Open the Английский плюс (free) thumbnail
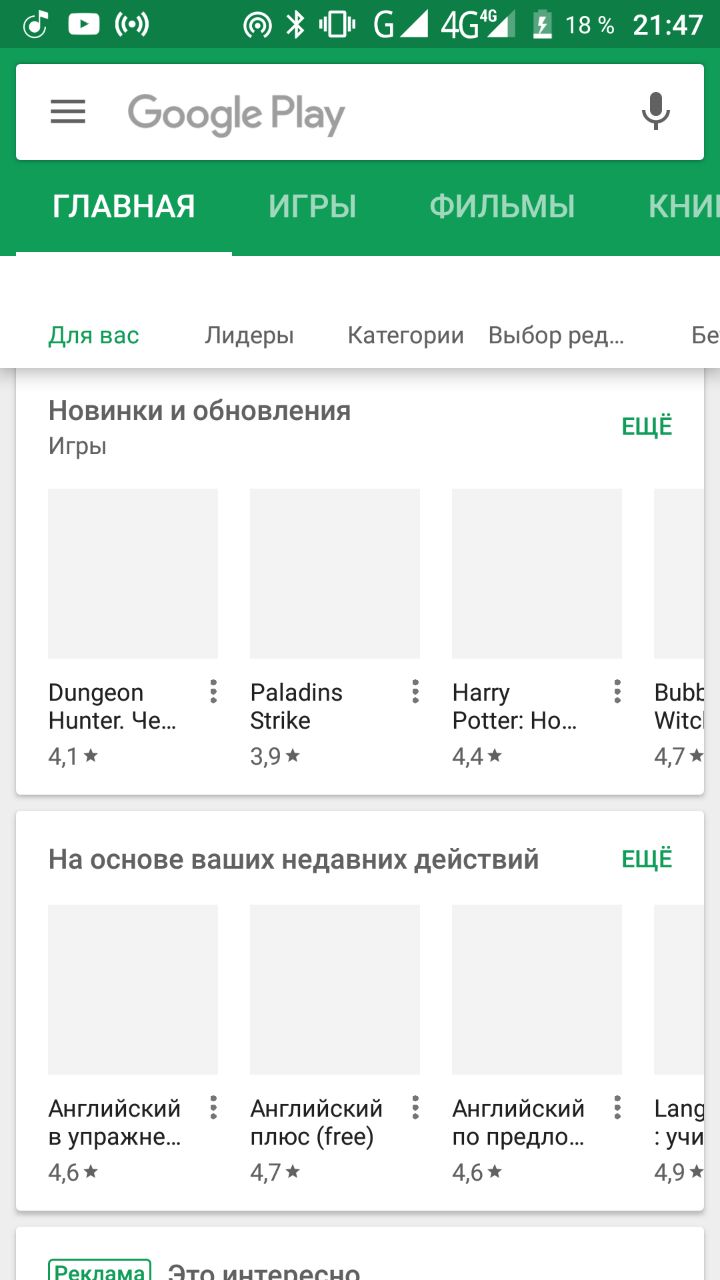The width and height of the screenshot is (720, 1280). coord(335,990)
